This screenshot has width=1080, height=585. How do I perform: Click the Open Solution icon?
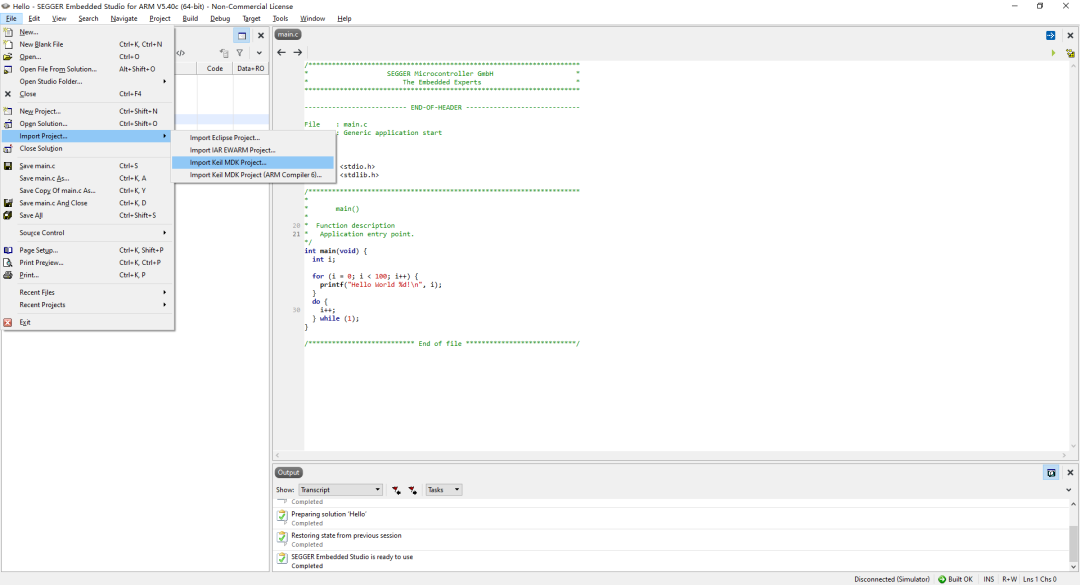point(8,123)
